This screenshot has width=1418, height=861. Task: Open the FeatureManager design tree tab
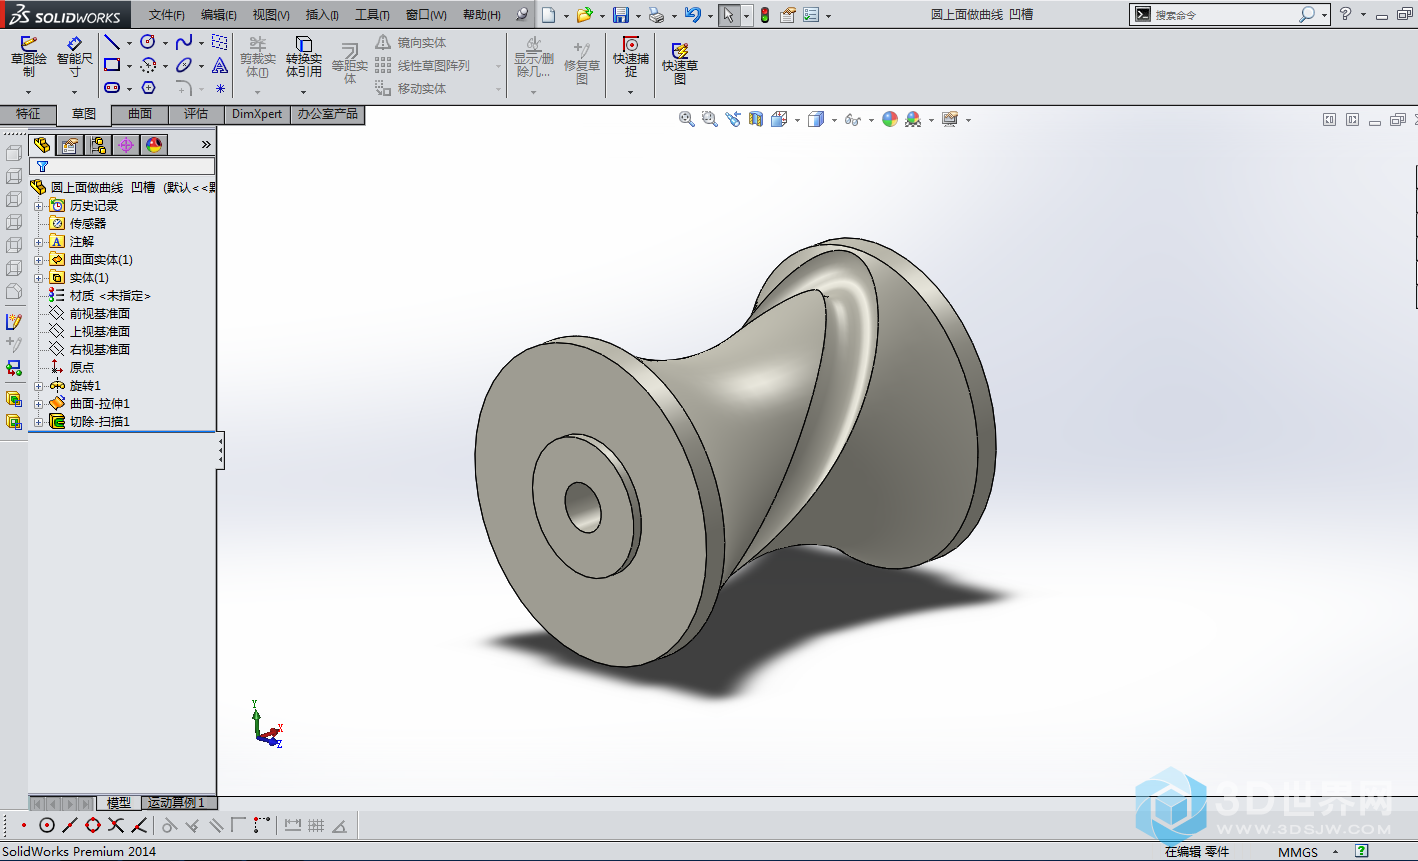[41, 145]
